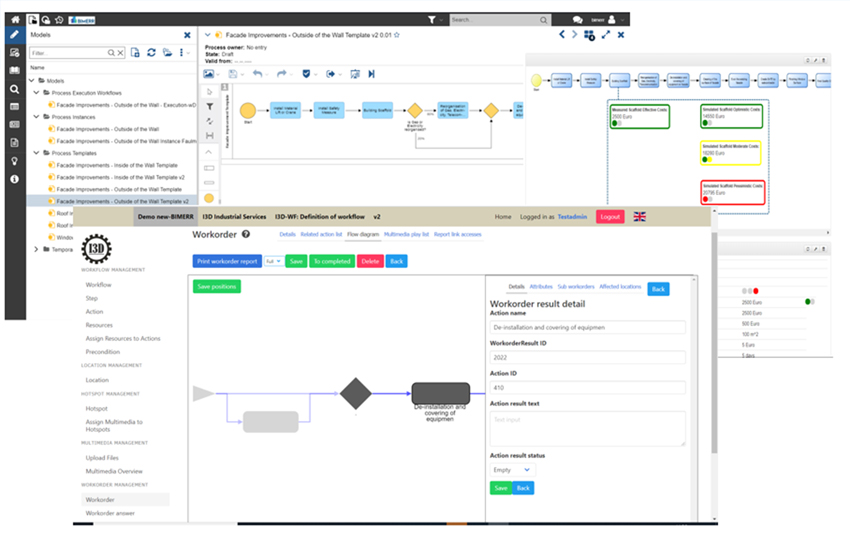850x538 pixels.
Task: Click the green Save positions button
Action: coord(217,286)
